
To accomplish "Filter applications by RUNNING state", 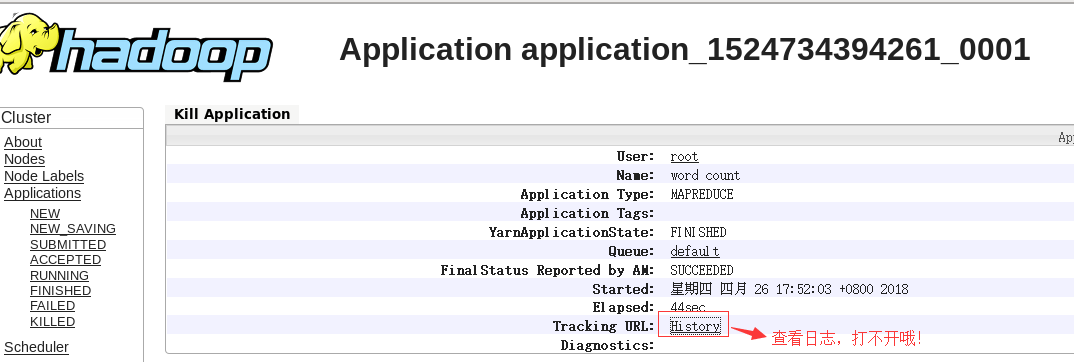I will [x=59, y=275].
